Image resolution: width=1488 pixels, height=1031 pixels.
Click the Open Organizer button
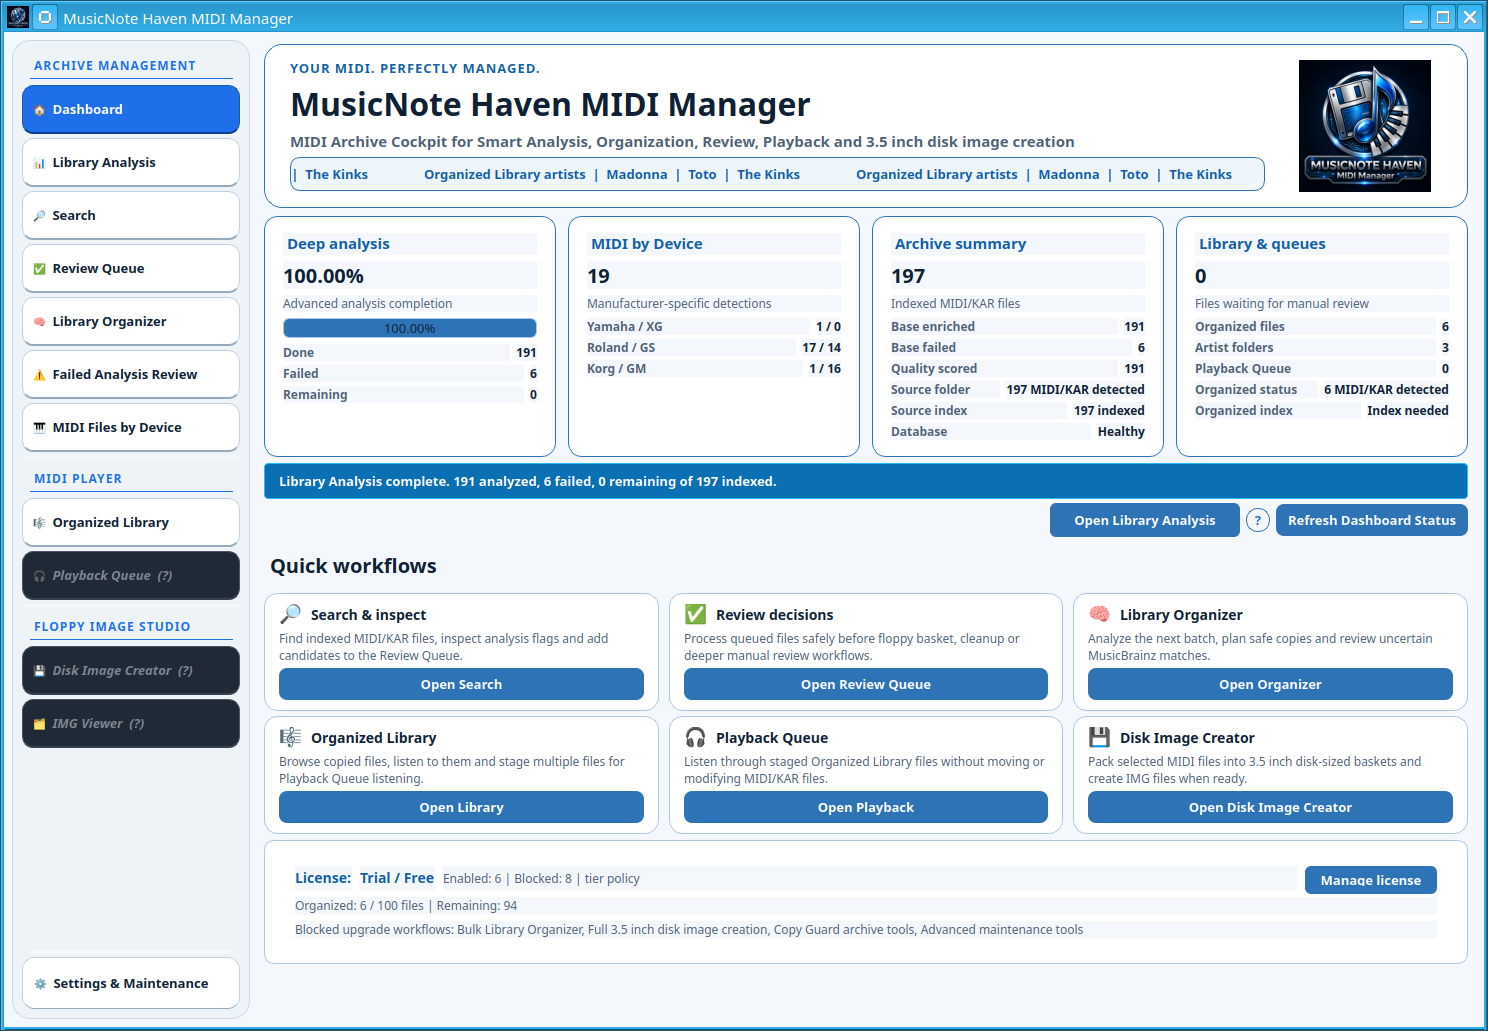(1270, 684)
